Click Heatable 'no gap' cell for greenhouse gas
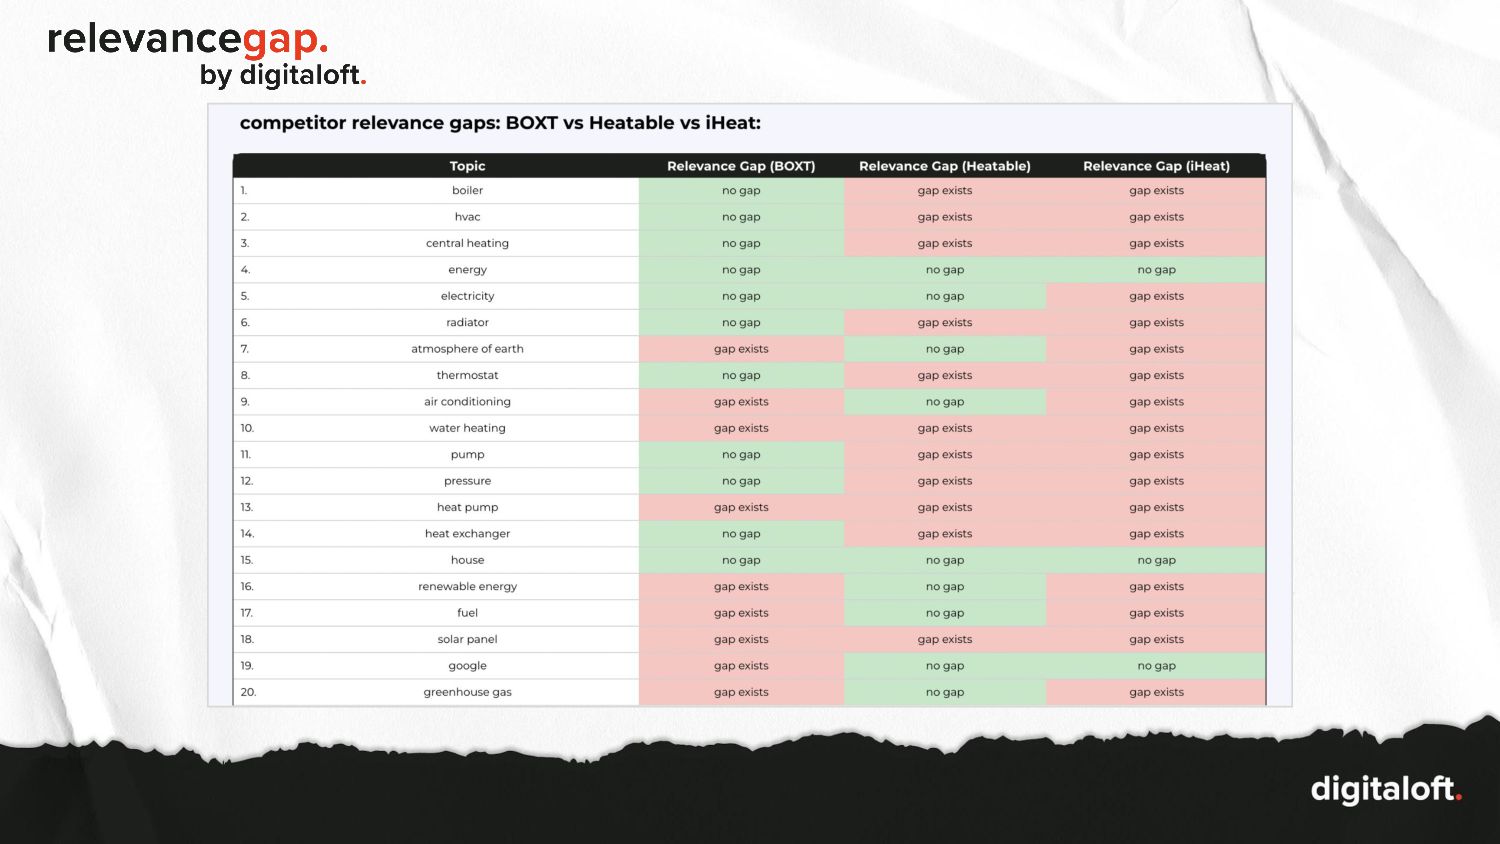This screenshot has height=844, width=1500. (945, 692)
